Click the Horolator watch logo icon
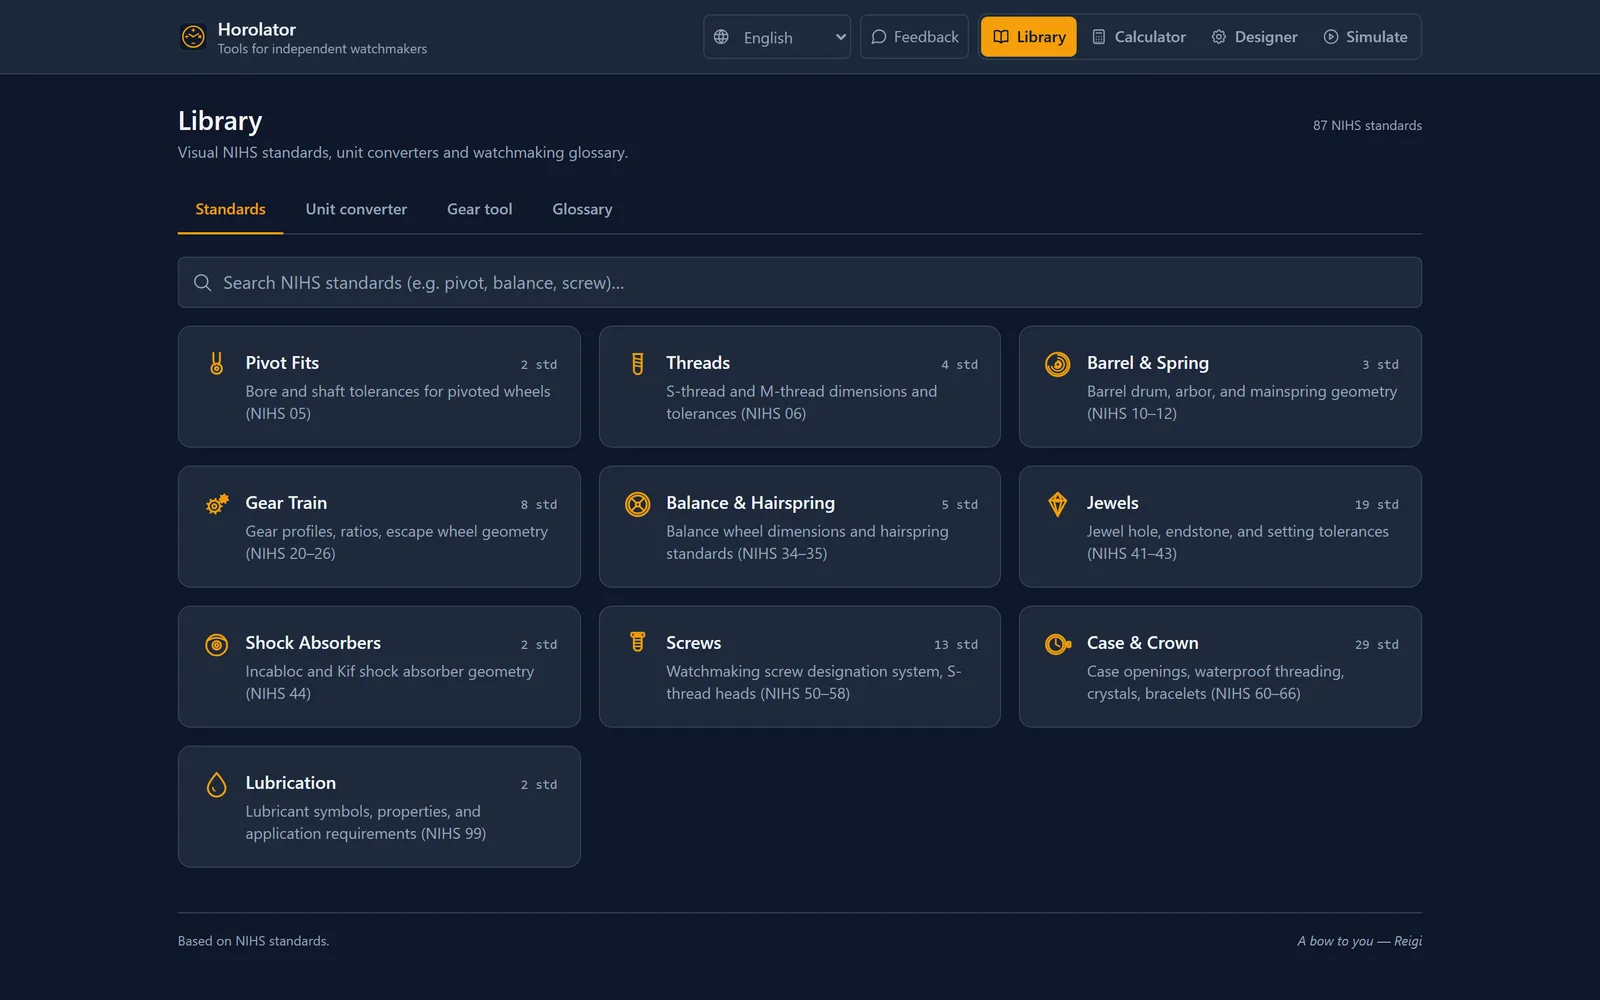Screen dimensions: 1600x1000 [193, 37]
